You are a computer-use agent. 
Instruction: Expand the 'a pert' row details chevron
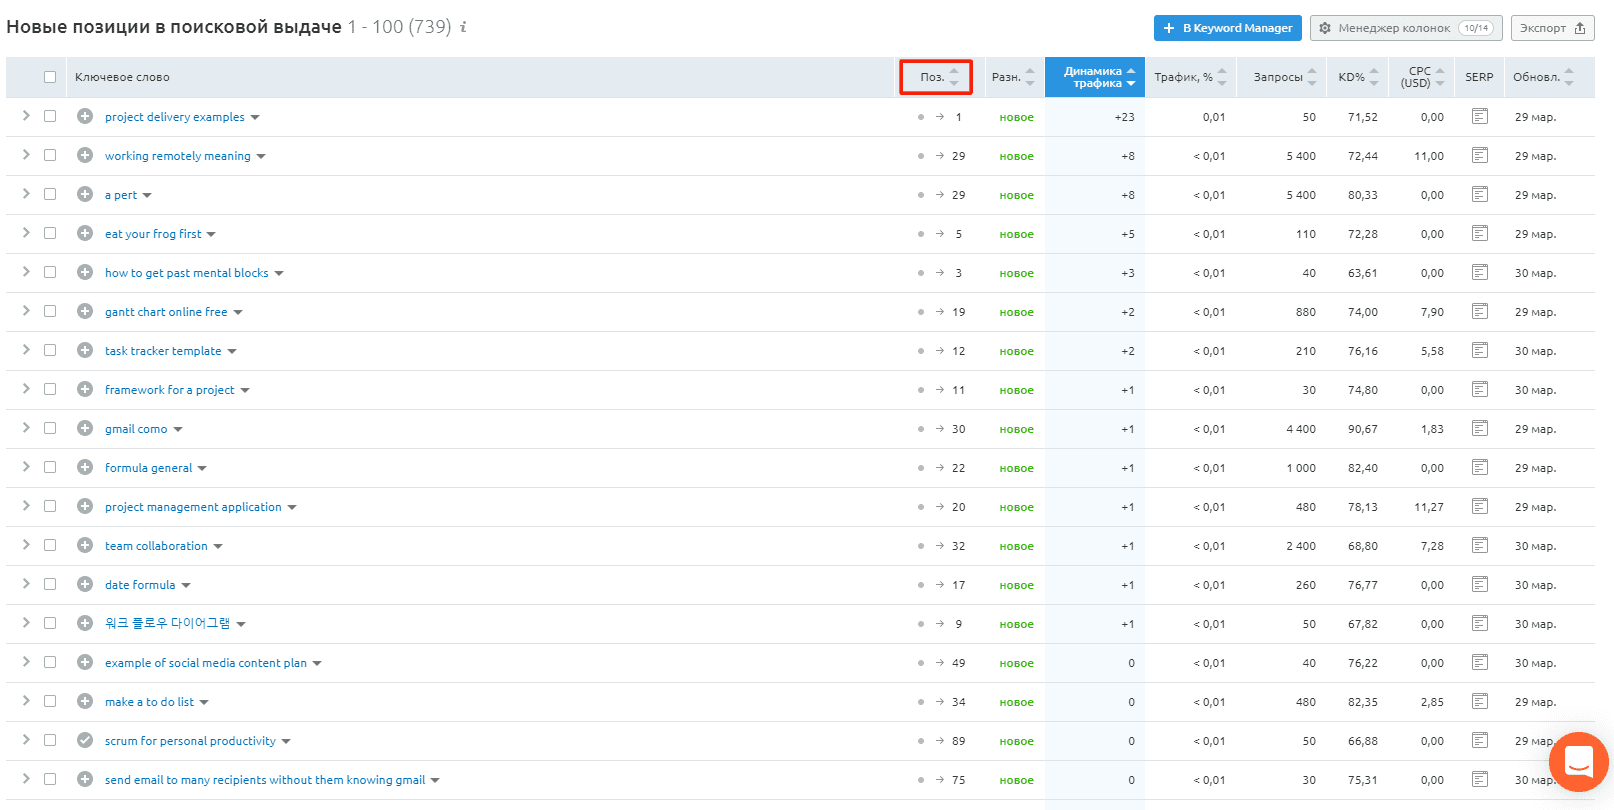click(26, 194)
